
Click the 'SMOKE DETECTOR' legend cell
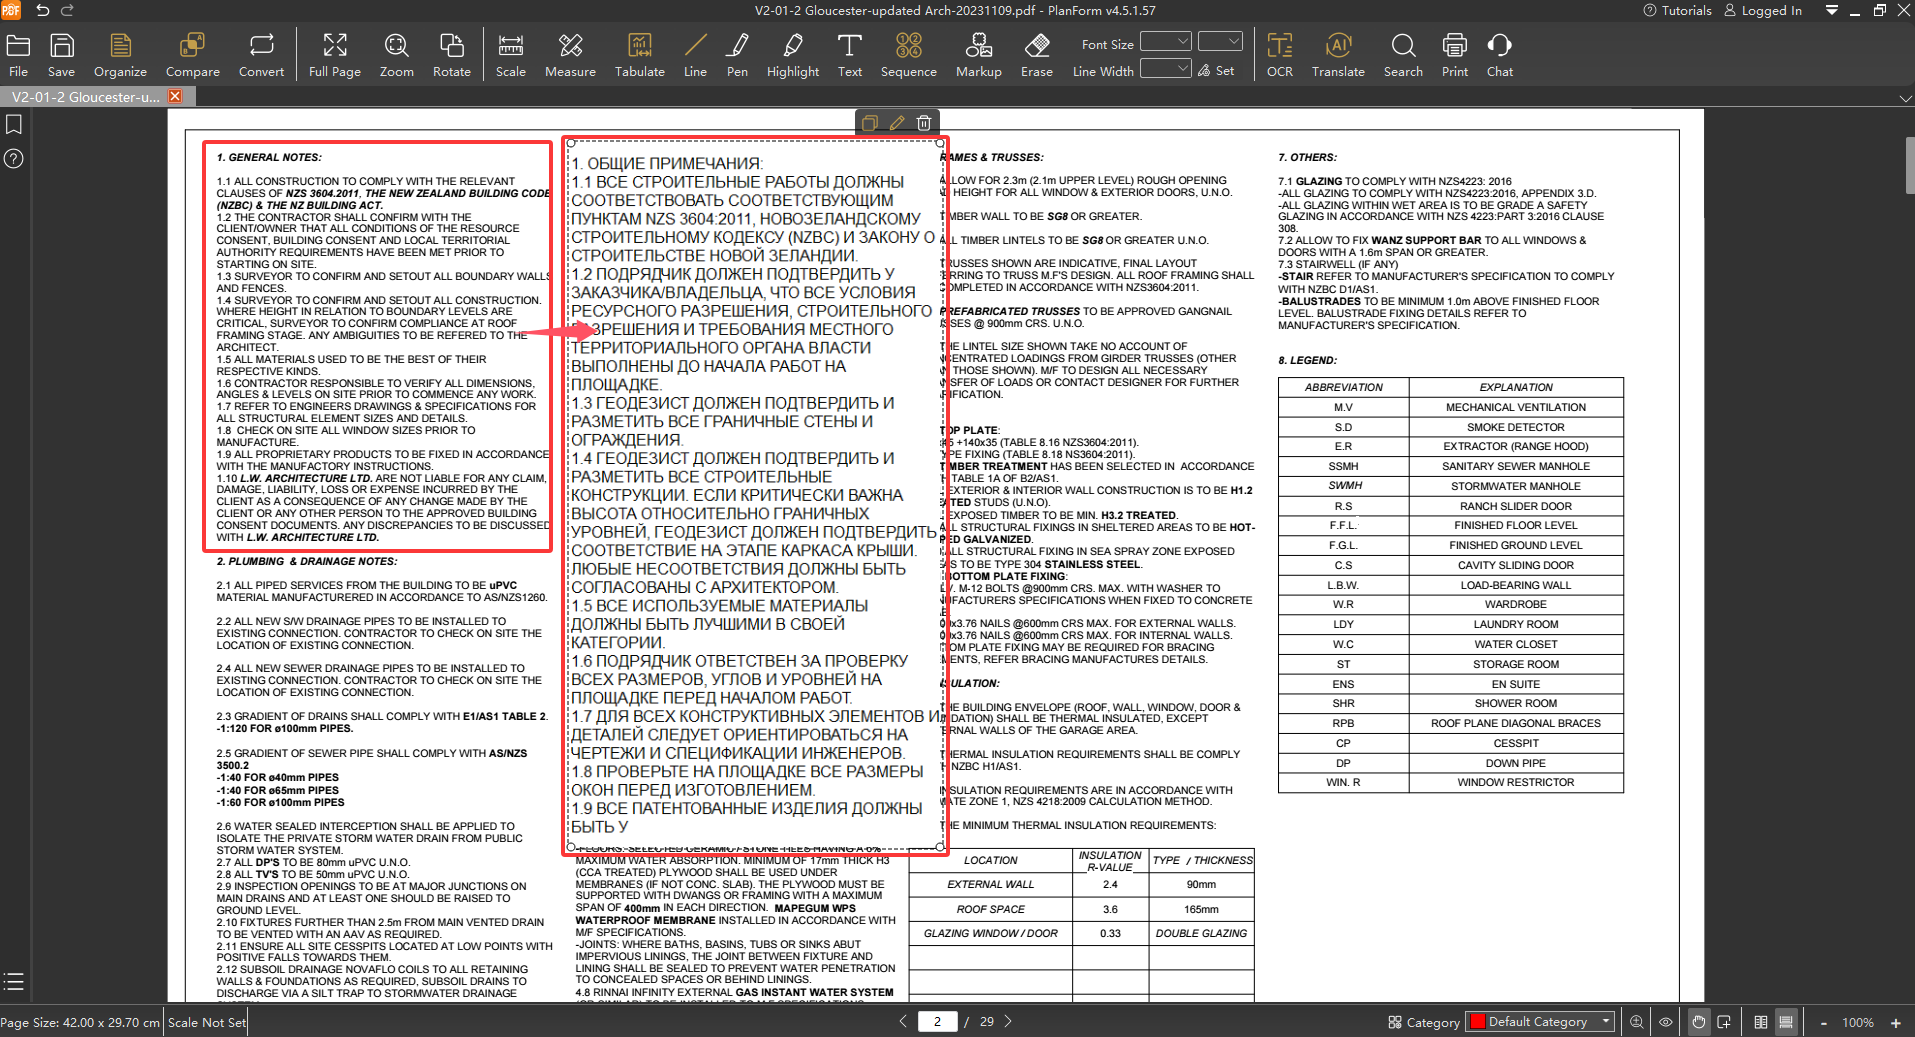1515,427
